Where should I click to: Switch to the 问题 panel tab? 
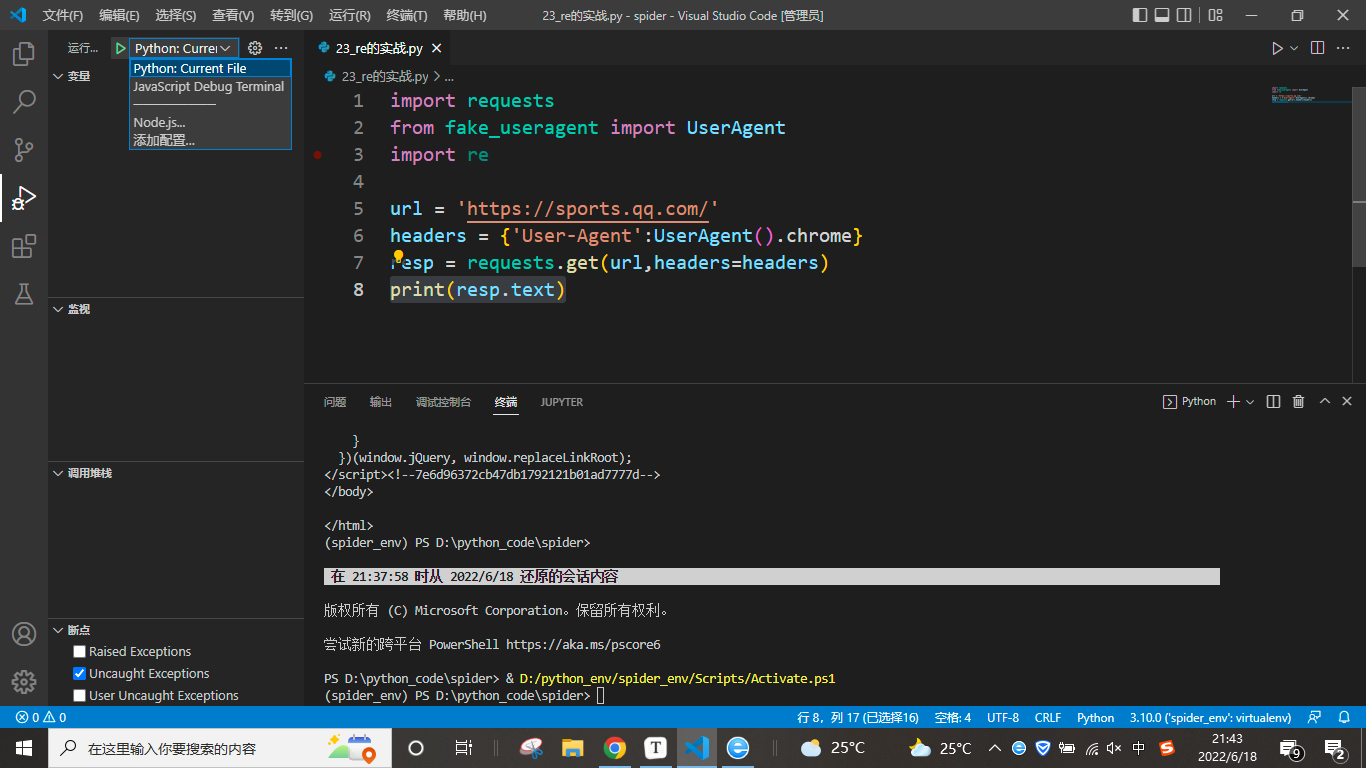coord(335,402)
